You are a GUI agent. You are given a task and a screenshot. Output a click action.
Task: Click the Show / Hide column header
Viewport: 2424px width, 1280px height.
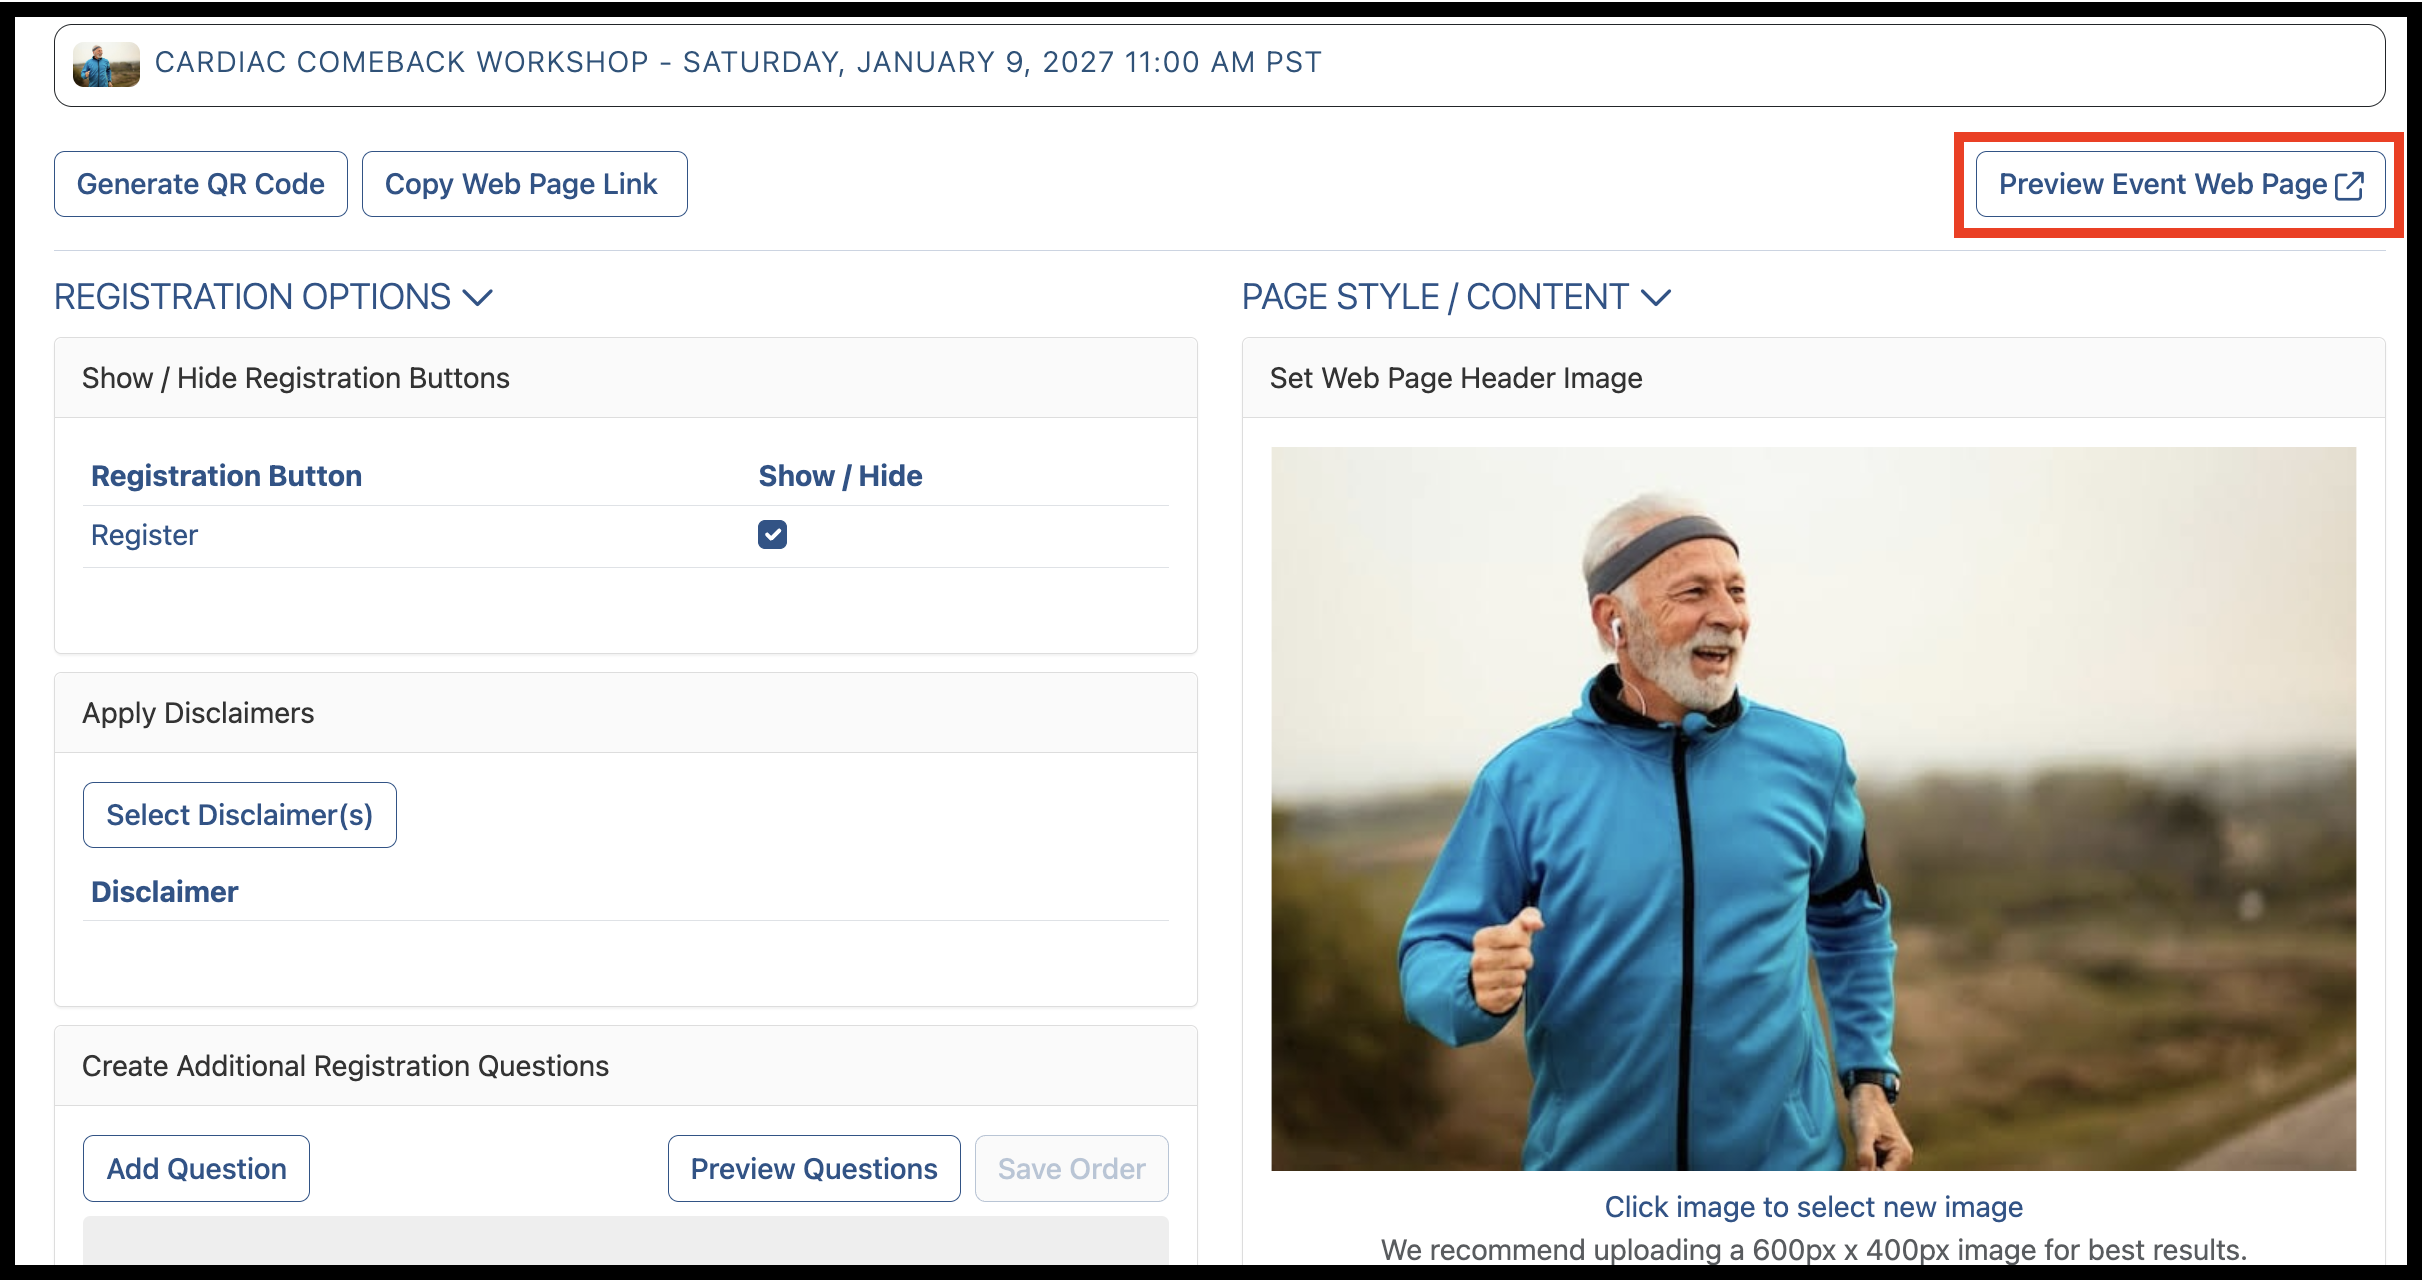(x=840, y=476)
